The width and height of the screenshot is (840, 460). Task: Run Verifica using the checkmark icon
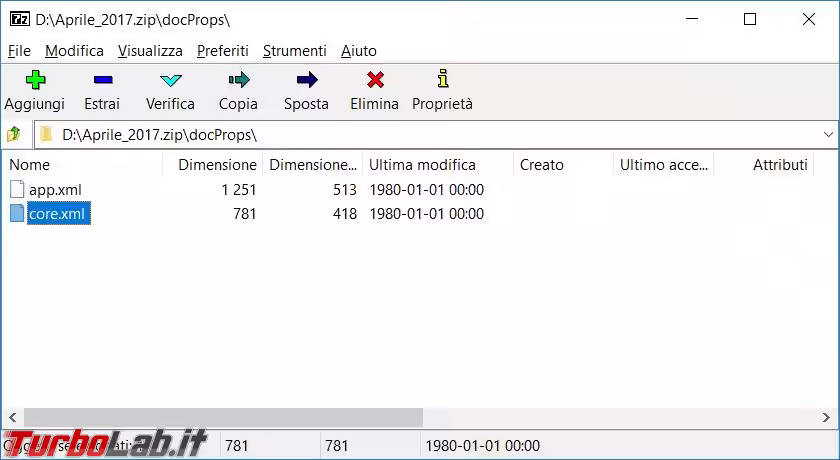click(170, 81)
